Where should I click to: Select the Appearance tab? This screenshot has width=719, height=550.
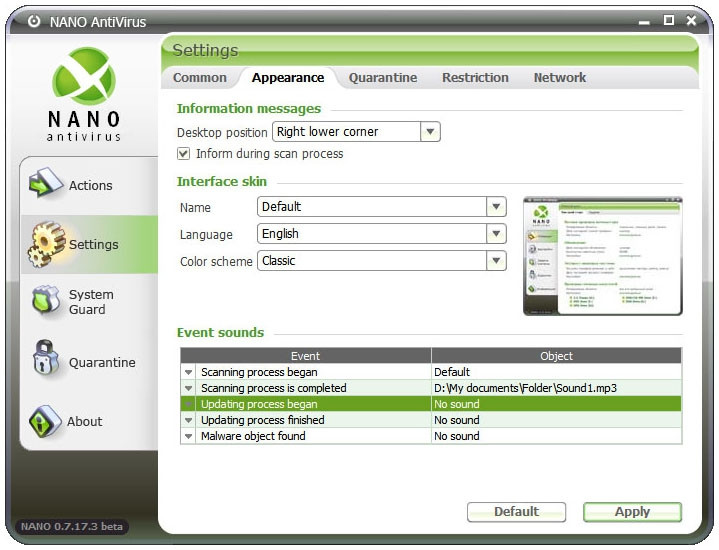click(288, 78)
